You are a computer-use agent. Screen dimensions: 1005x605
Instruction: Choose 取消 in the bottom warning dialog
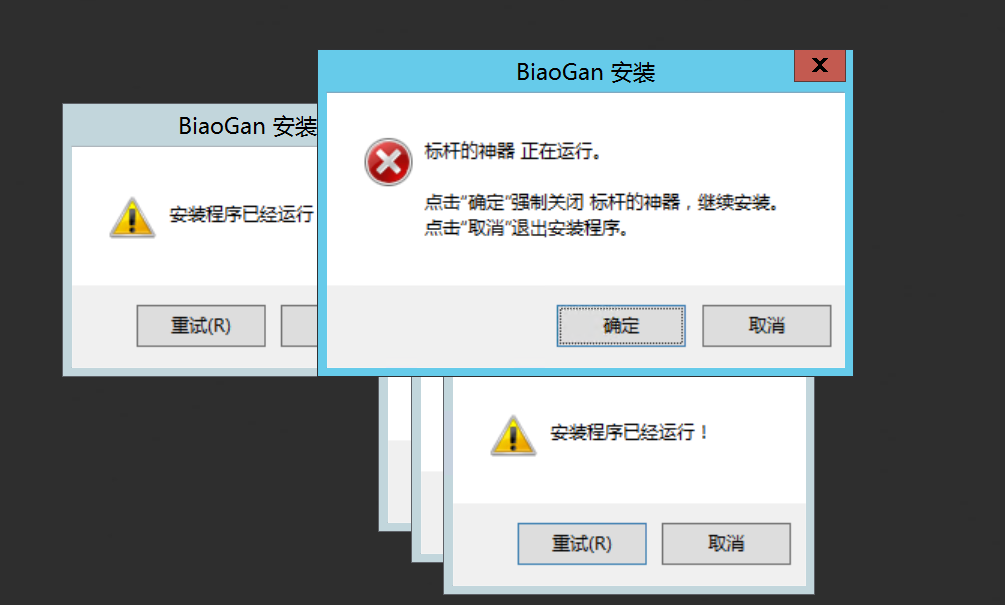click(726, 543)
